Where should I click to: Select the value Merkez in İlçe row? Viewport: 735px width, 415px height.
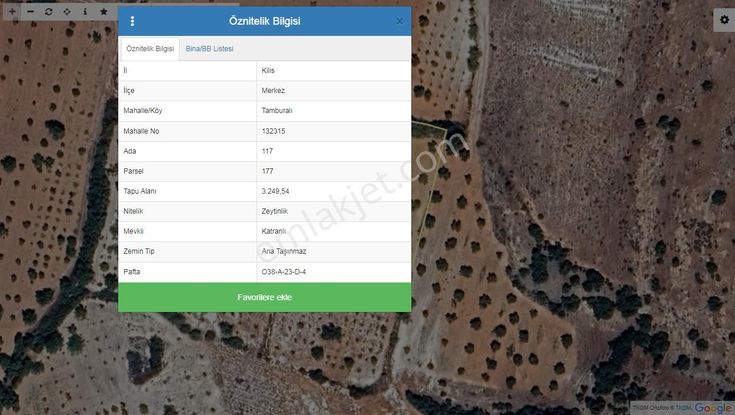coord(273,91)
